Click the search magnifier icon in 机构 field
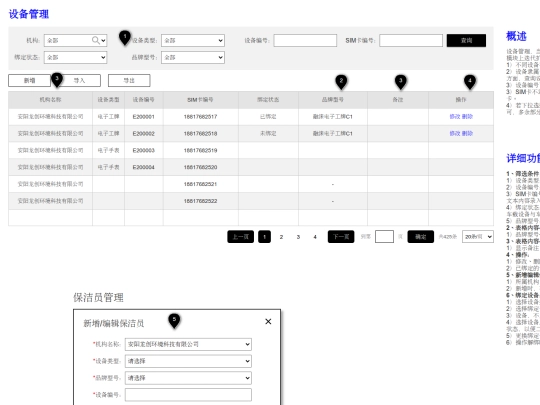 point(95,40)
